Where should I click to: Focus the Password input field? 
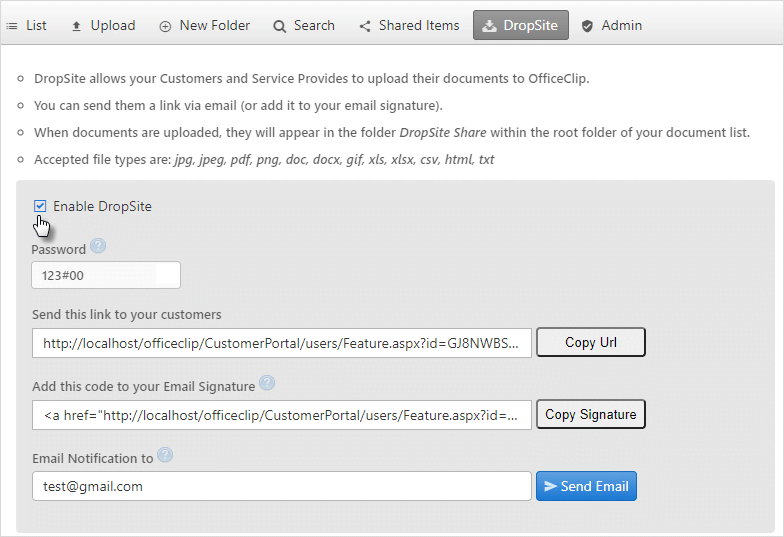[106, 275]
